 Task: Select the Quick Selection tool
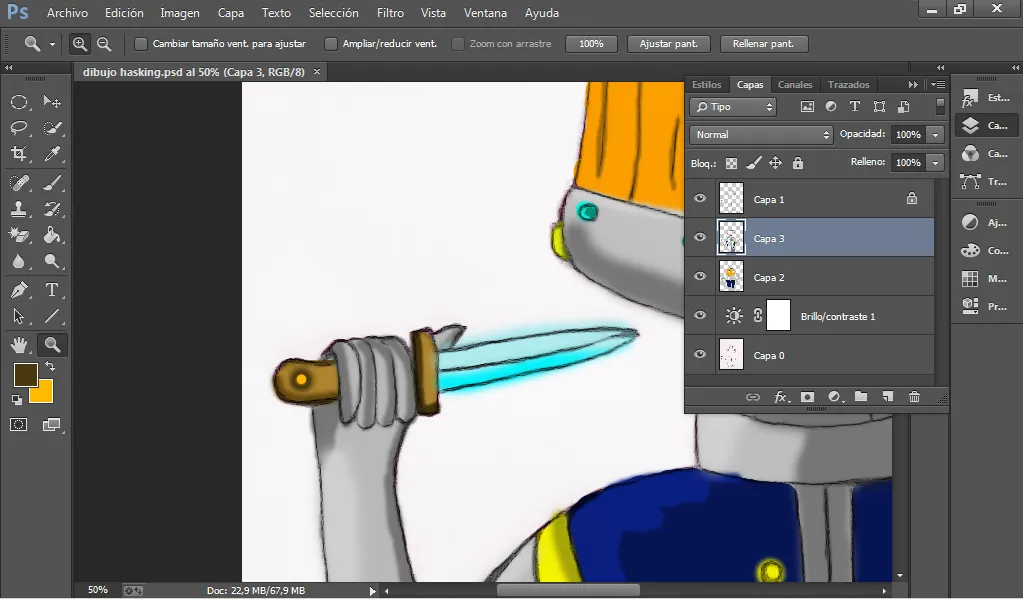52,128
